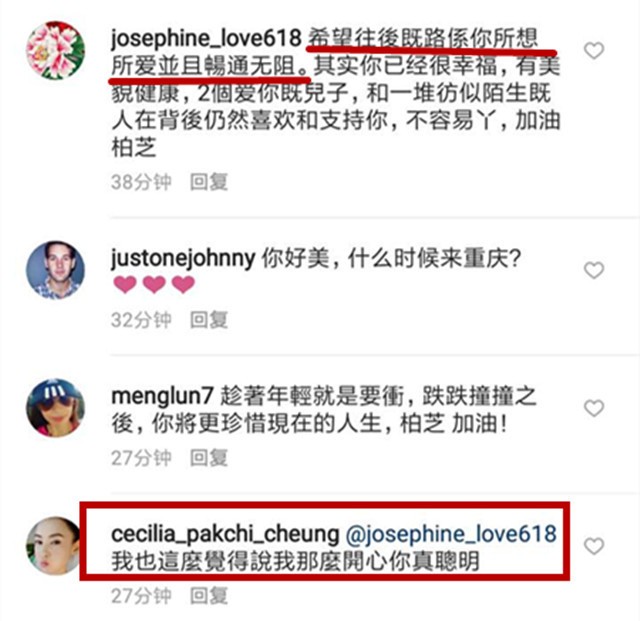Like josephine_love618's comment with the heart
640x621 pixels.
coord(594,51)
